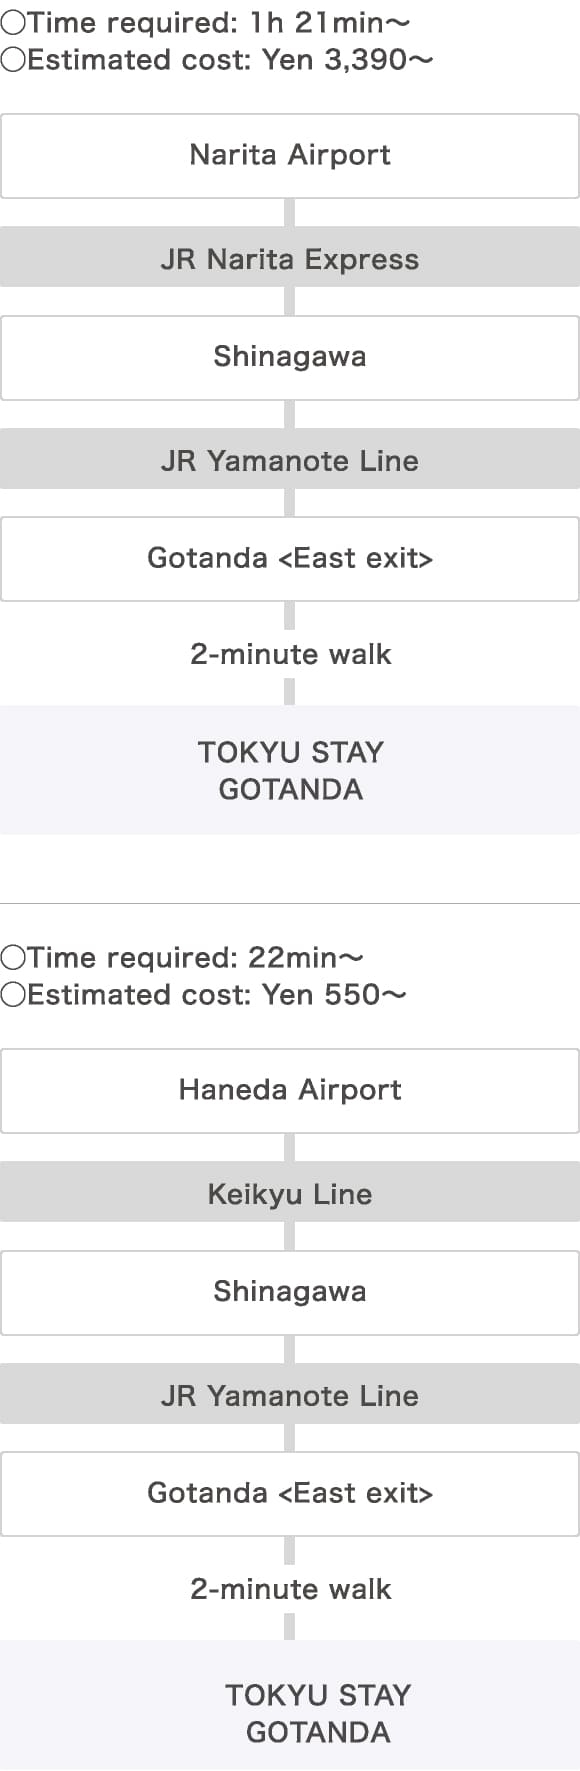Select the Keikyu Line bar
The width and height of the screenshot is (580, 1771).
[x=290, y=1192]
